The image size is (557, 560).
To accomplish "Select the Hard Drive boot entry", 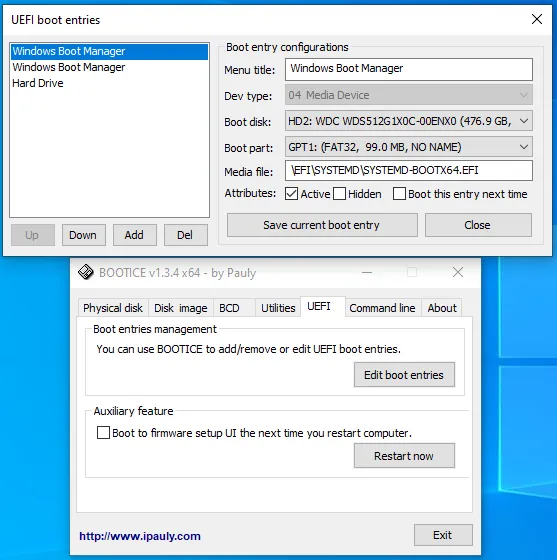I will pos(109,83).
